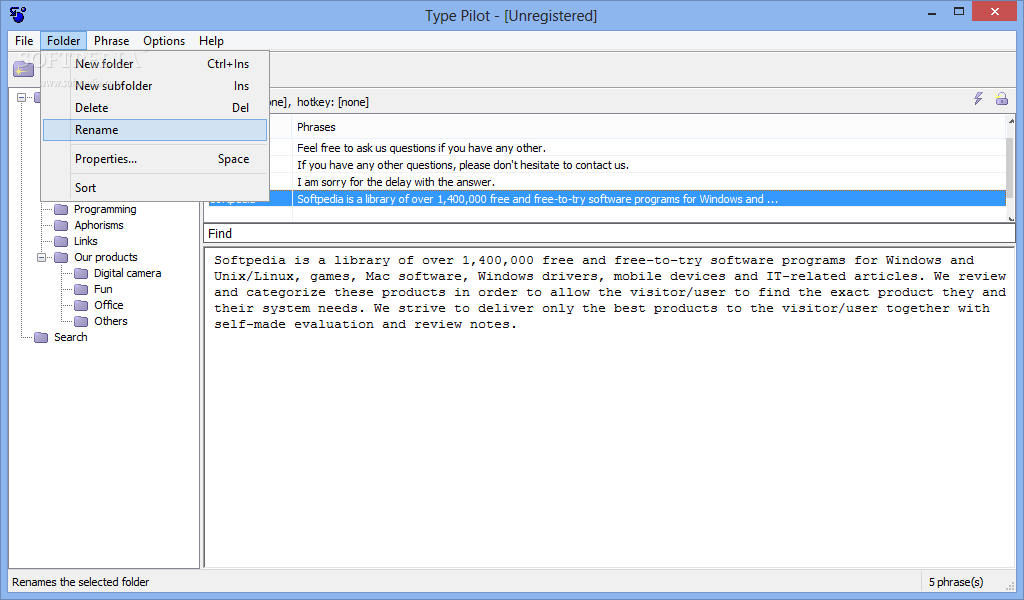Click the Find input field
Viewport: 1024px width, 600px height.
(609, 234)
